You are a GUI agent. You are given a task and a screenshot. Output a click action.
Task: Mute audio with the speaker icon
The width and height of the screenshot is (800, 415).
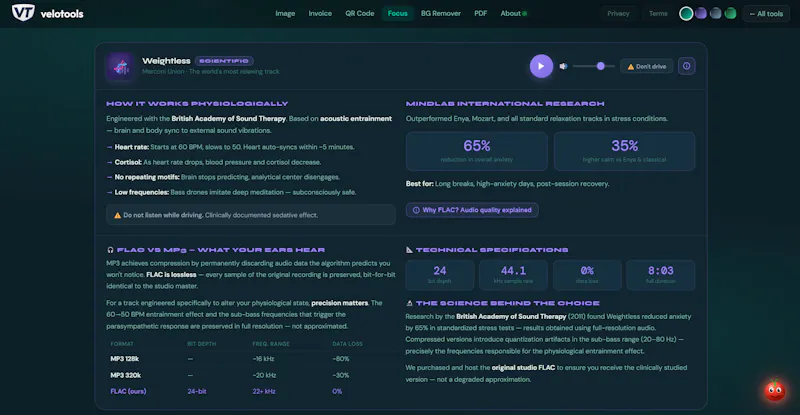(563, 66)
